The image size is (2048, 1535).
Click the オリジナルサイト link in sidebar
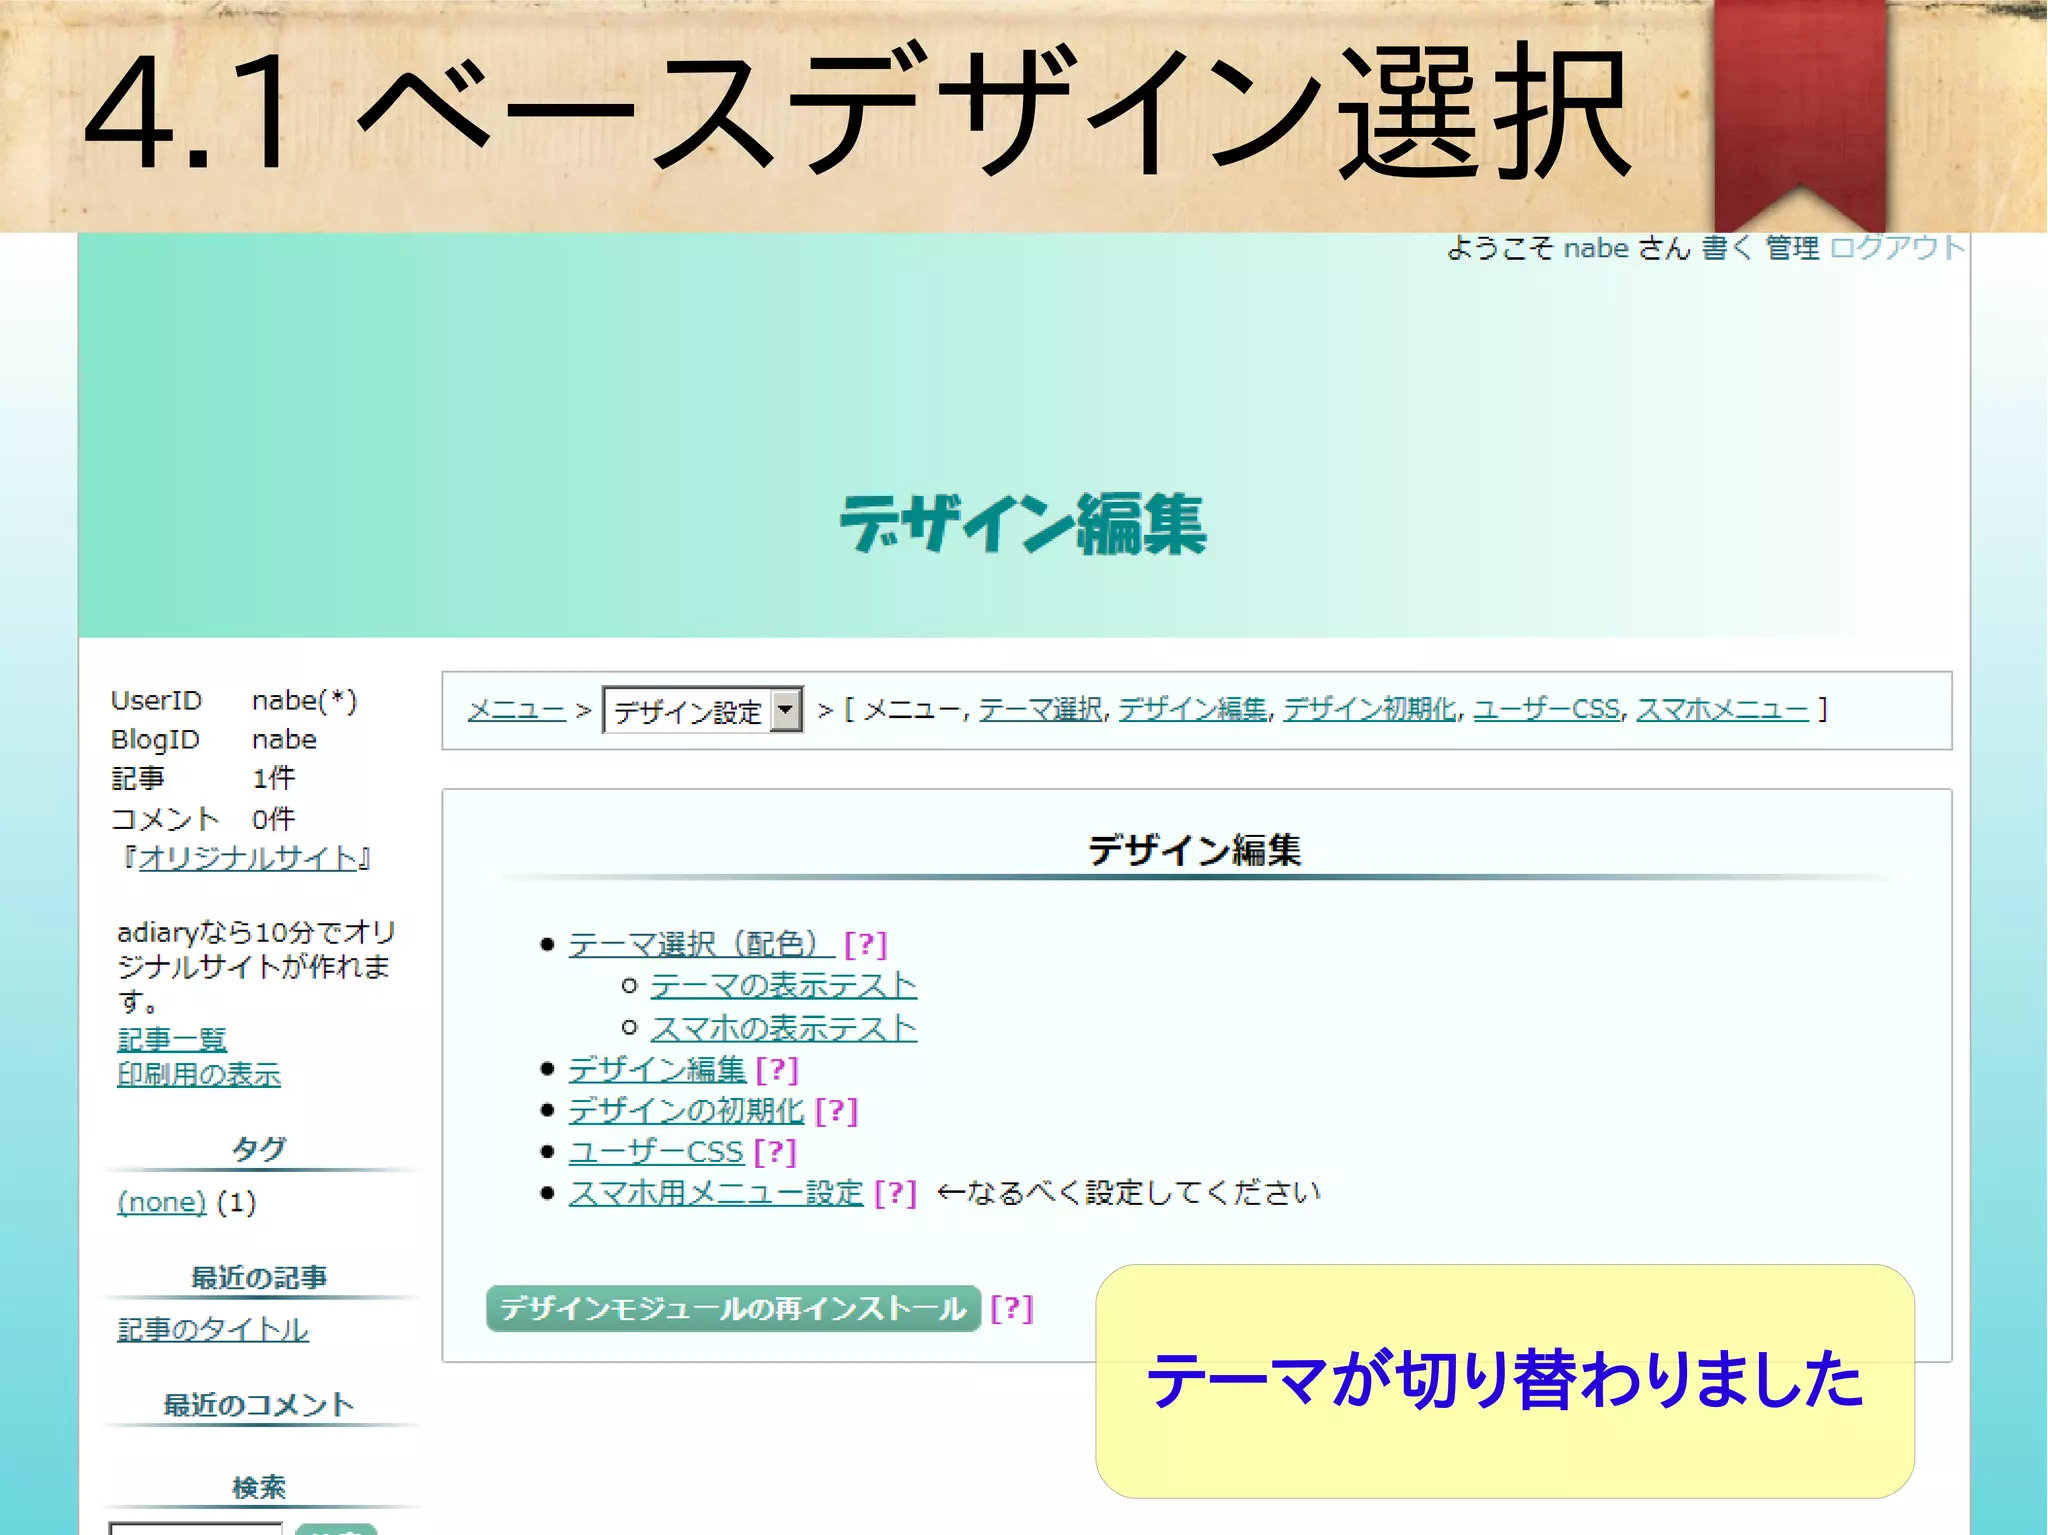point(247,858)
